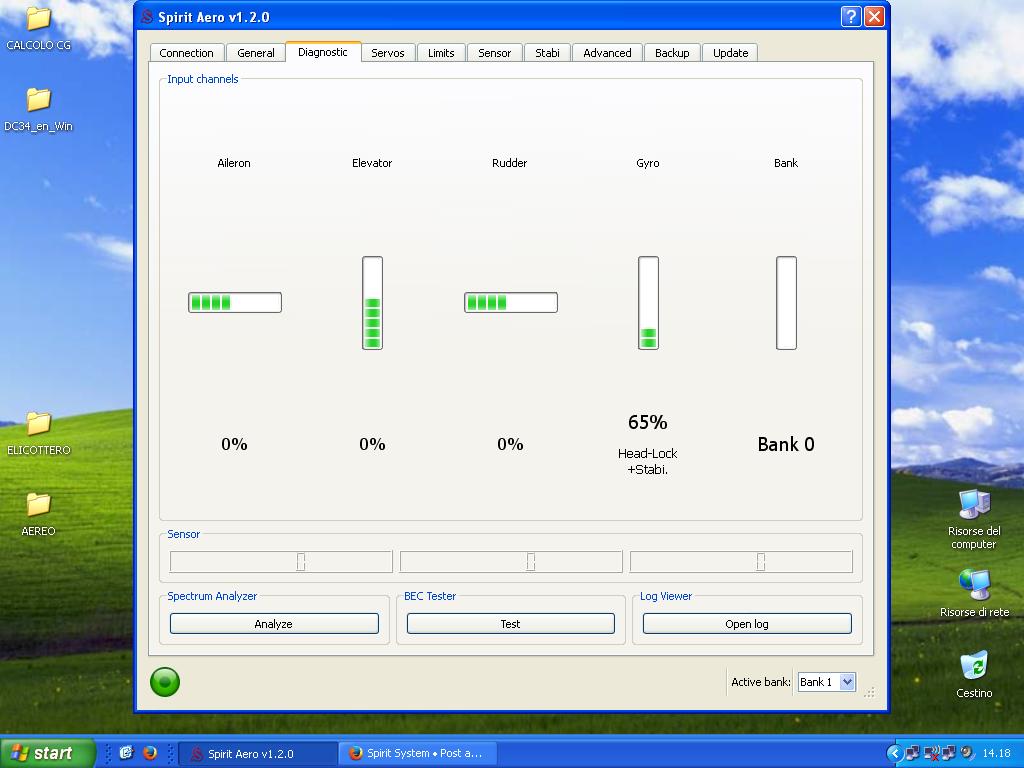Start the BEC Tester Test button
This screenshot has height=768, width=1024.
[x=510, y=624]
